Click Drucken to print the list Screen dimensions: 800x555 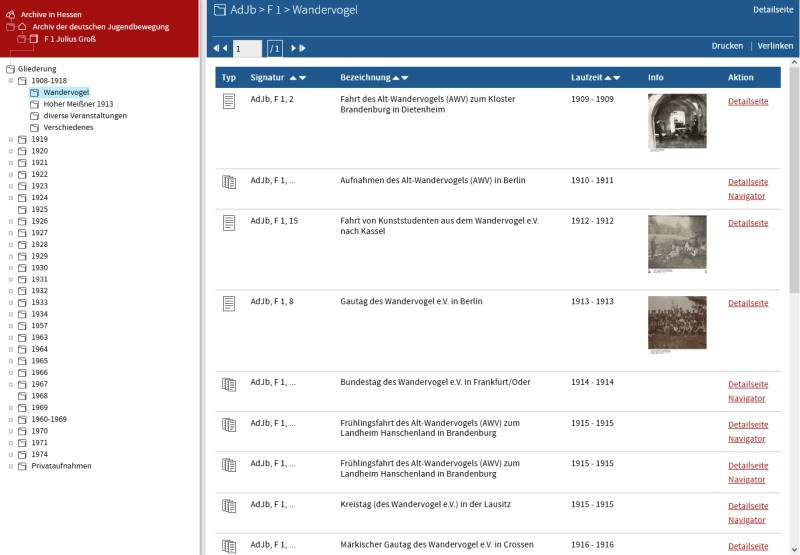[x=727, y=46]
